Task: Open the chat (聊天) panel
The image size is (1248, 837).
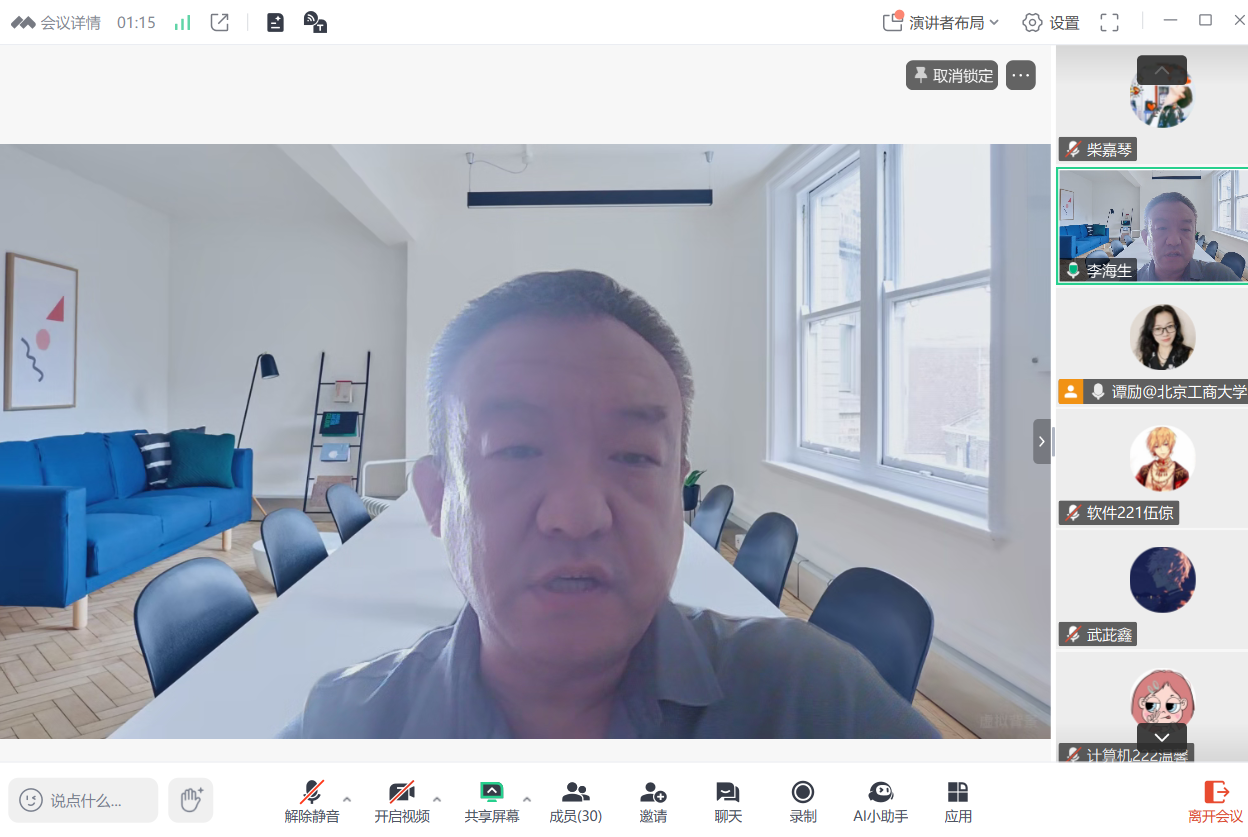Action: coord(728,801)
